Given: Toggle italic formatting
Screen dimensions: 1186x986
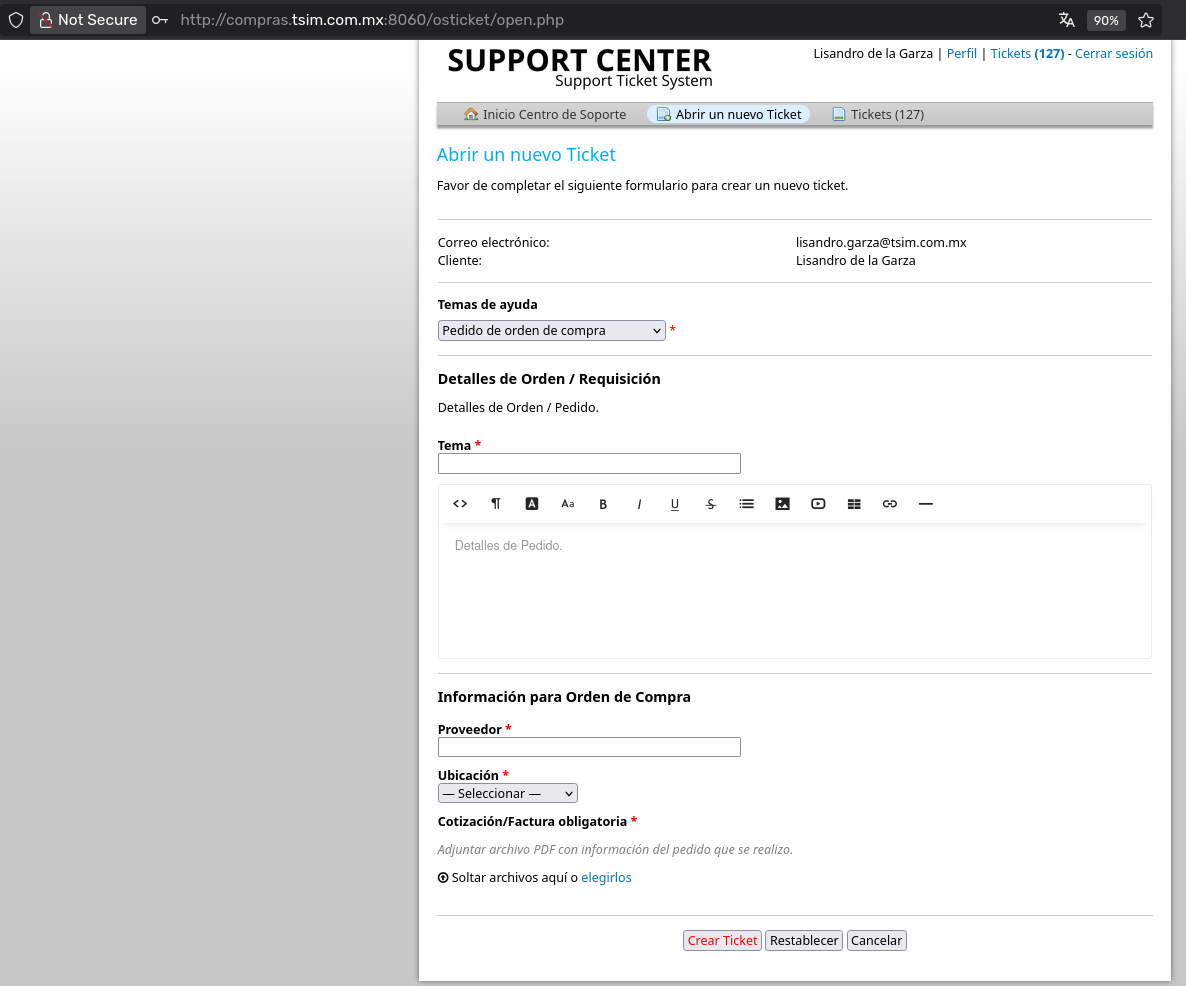Looking at the screenshot, I should point(639,504).
